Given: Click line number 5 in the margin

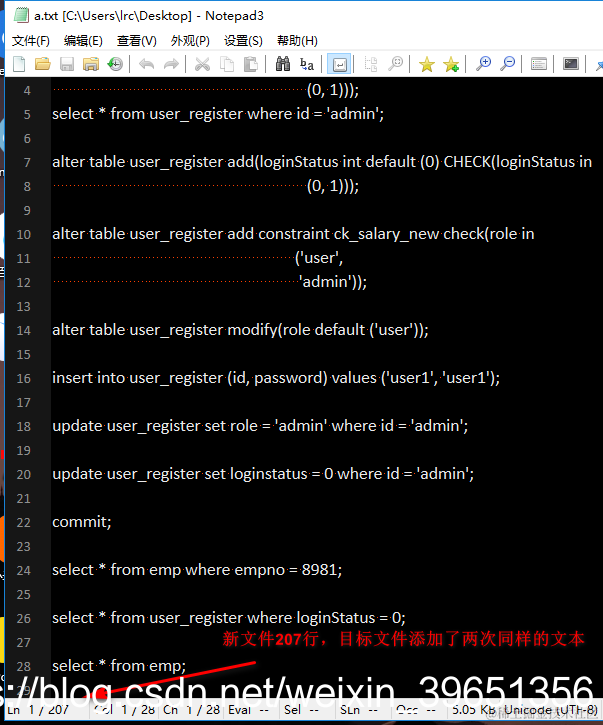Looking at the screenshot, I should click(27, 114).
